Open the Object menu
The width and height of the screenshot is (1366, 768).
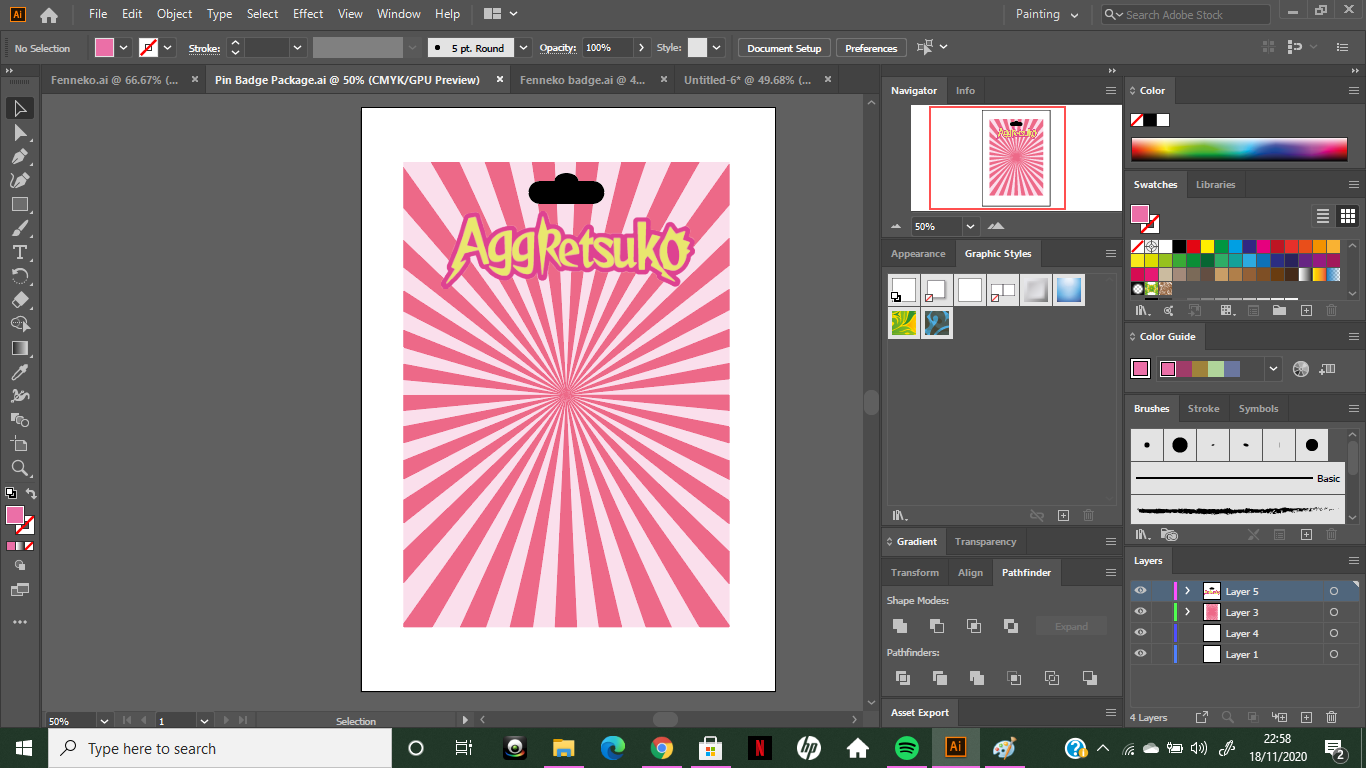(174, 14)
